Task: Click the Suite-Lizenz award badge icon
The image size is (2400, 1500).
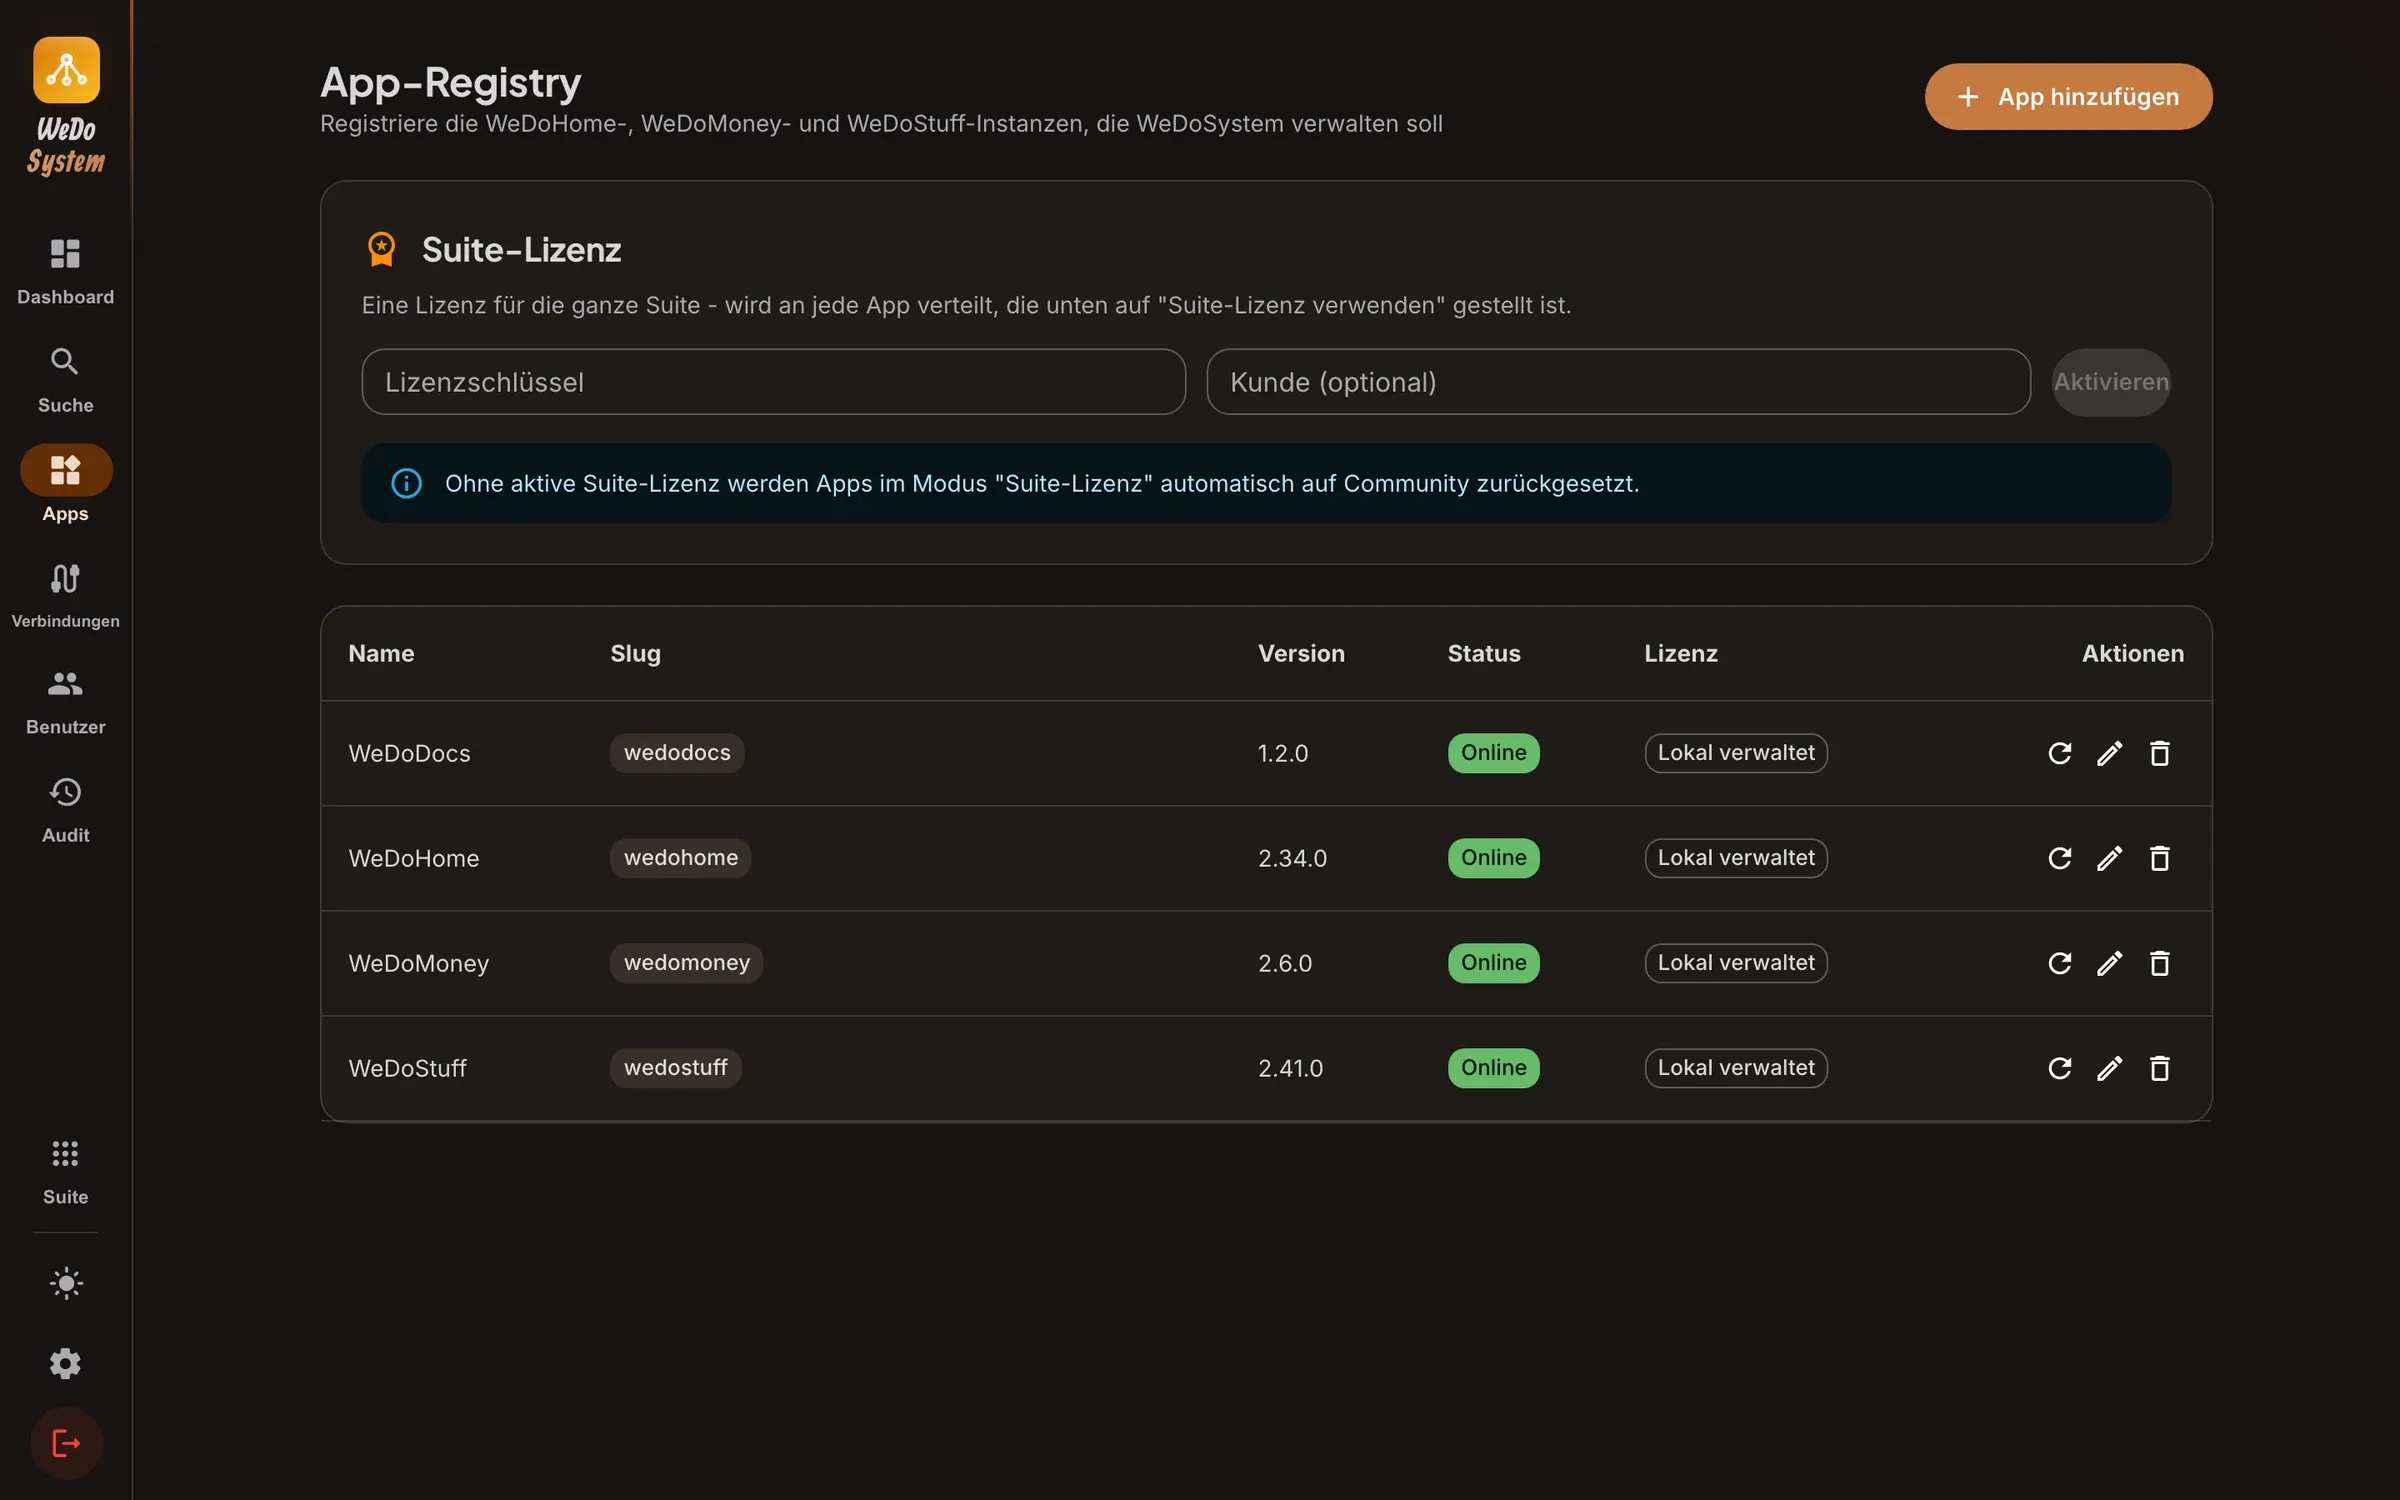Action: tap(381, 249)
